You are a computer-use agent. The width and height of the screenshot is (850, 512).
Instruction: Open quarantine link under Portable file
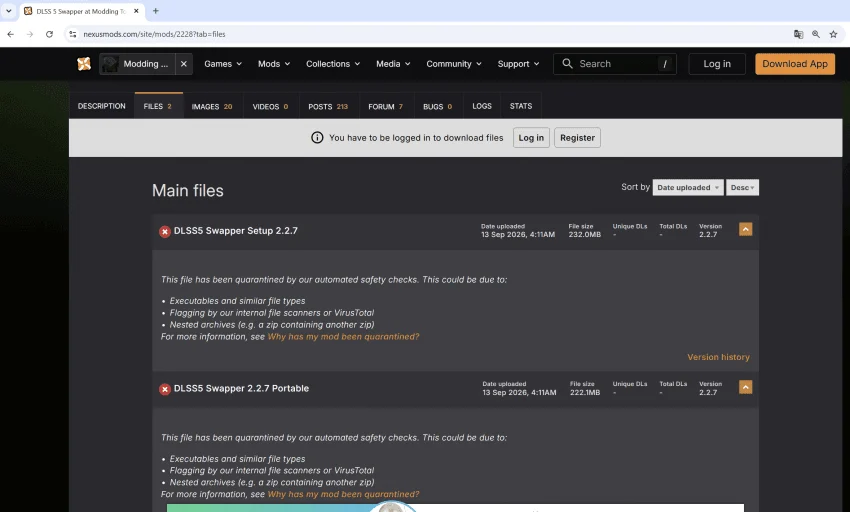coord(344,494)
